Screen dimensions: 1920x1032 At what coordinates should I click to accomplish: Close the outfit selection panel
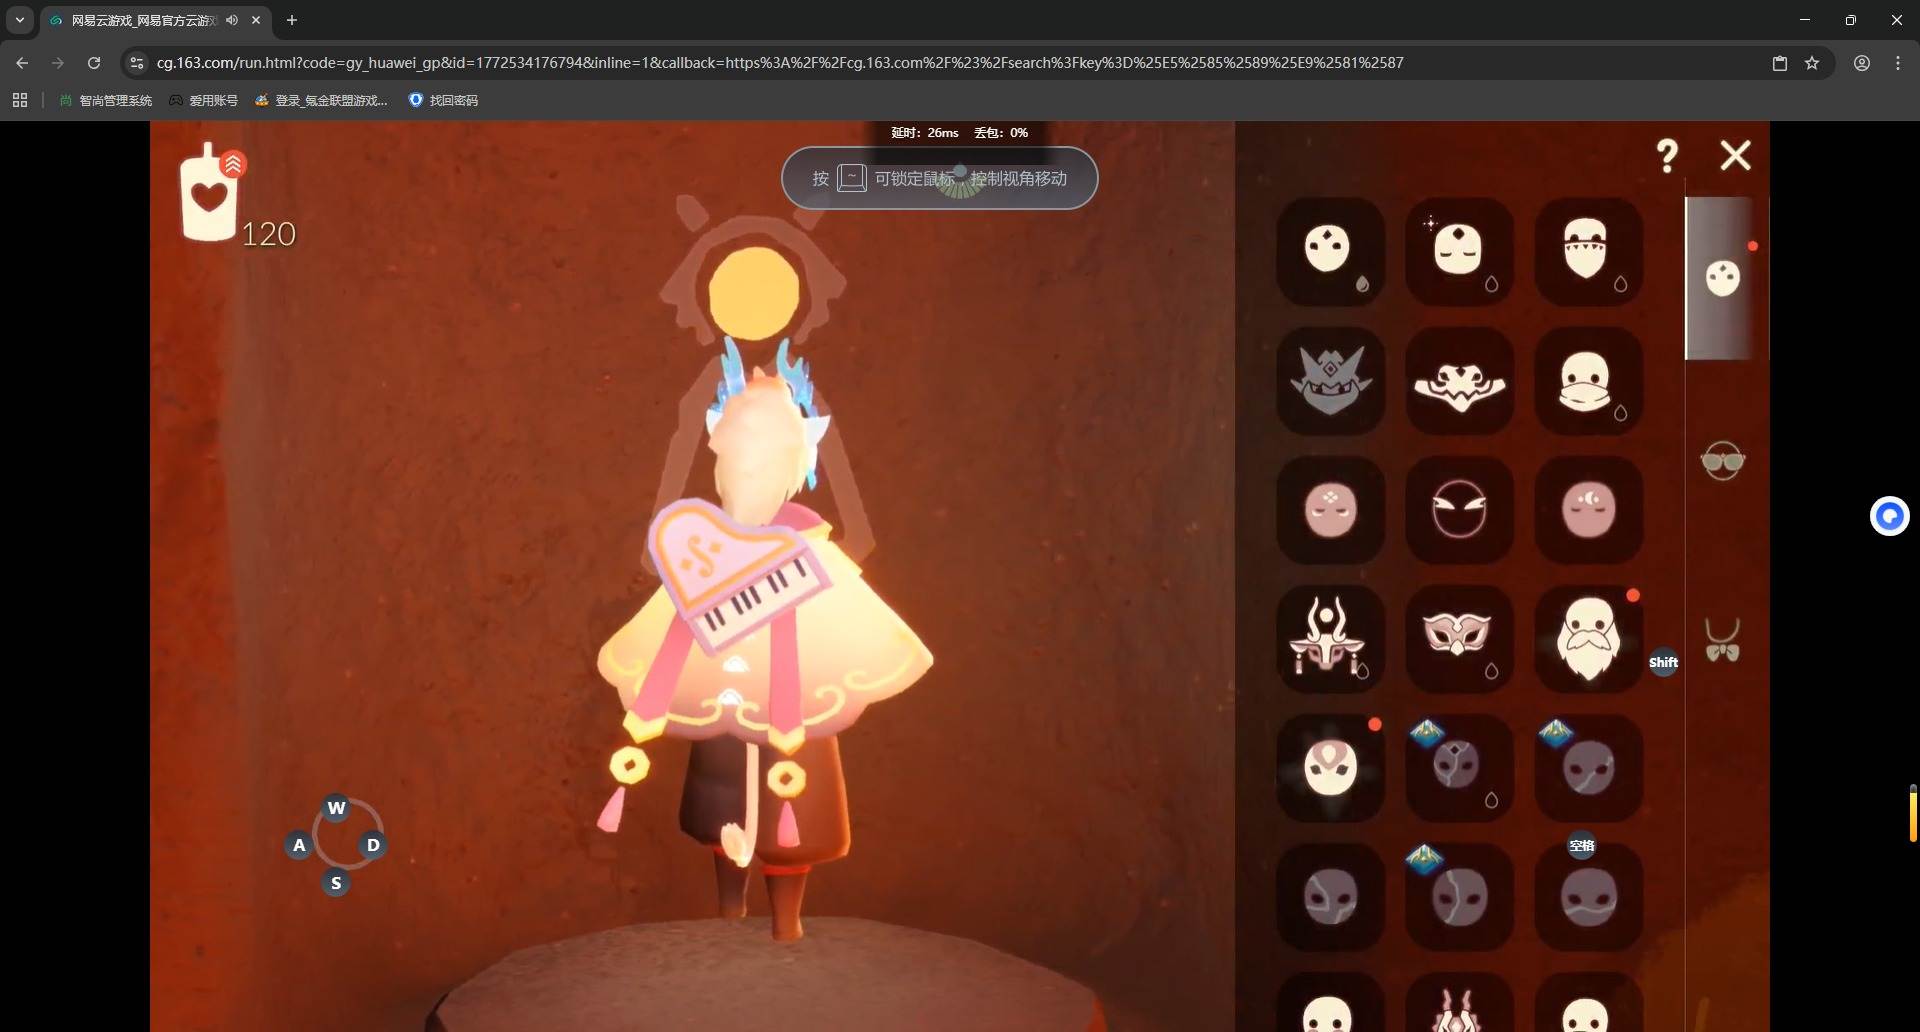coord(1736,155)
